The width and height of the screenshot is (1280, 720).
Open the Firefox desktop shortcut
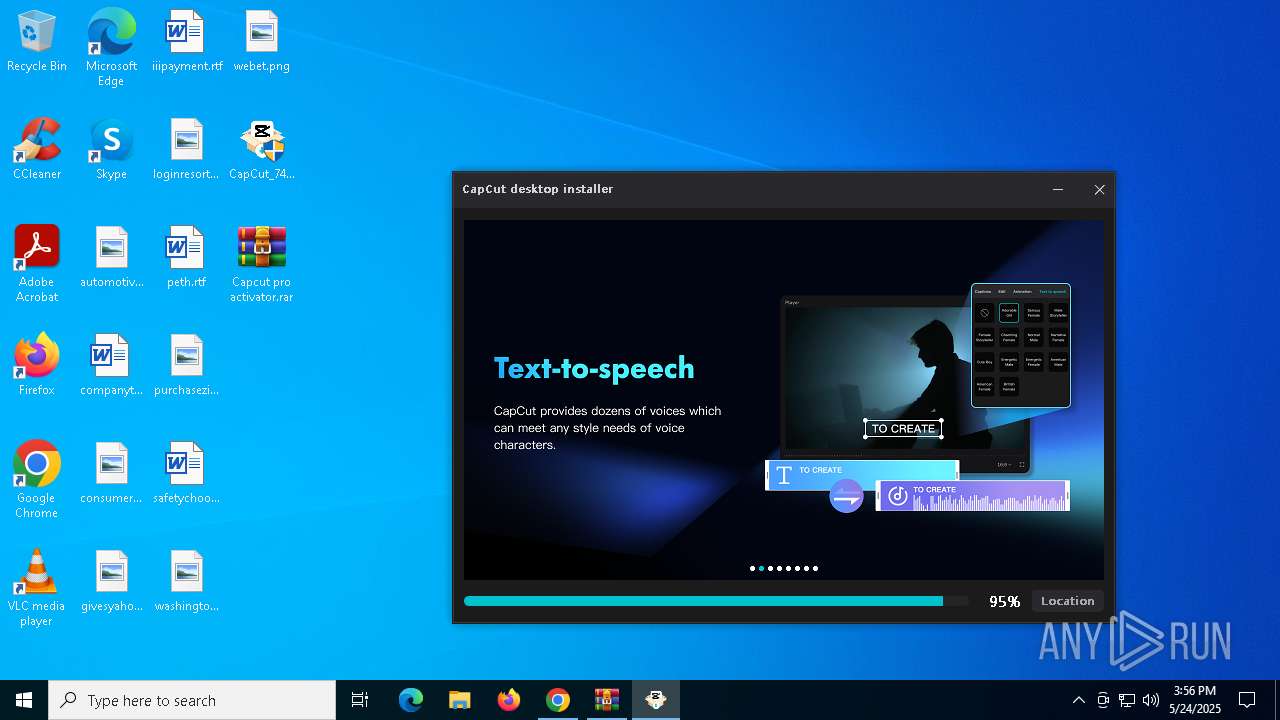click(37, 366)
